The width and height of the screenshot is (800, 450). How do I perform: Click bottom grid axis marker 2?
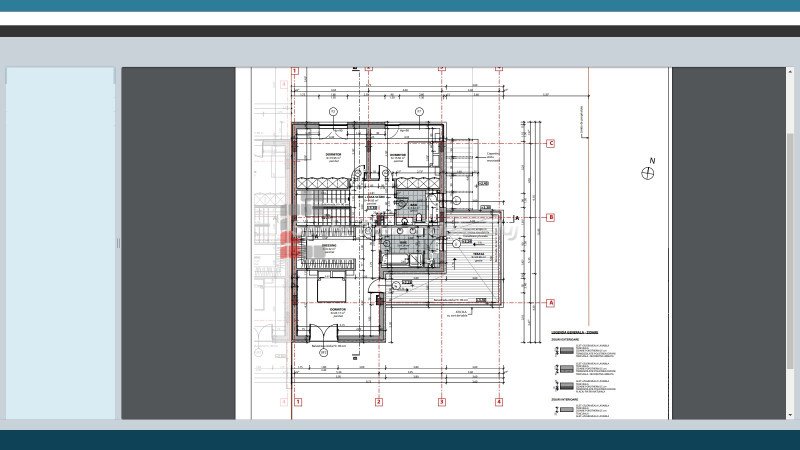[379, 402]
